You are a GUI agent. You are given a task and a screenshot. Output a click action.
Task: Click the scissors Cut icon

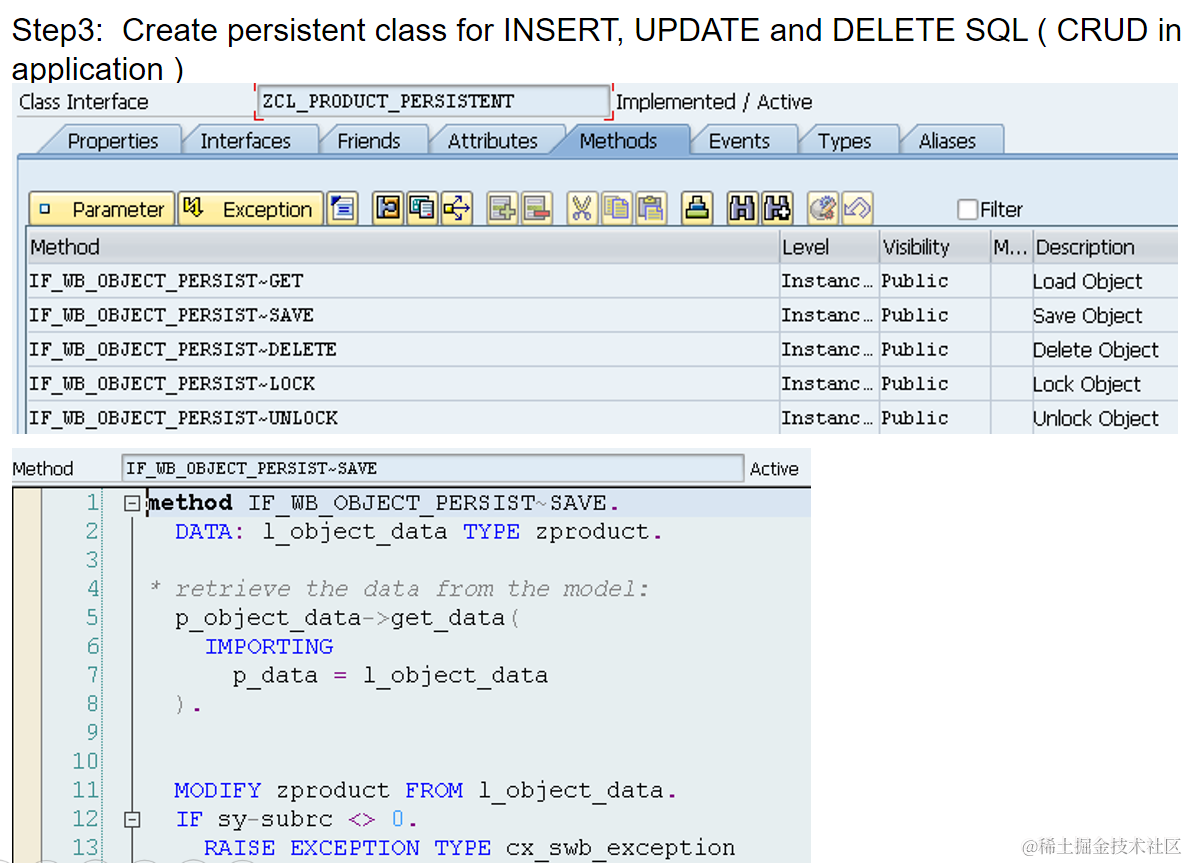click(581, 208)
